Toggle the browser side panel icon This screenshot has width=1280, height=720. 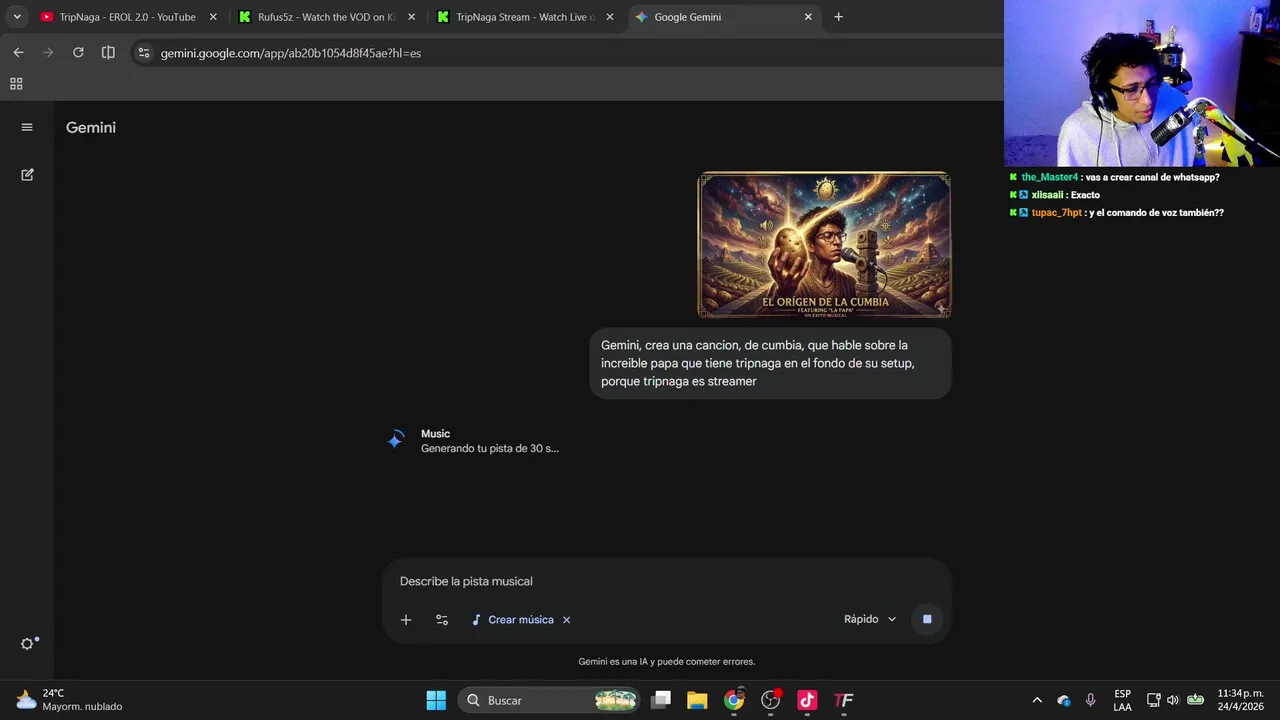(108, 53)
